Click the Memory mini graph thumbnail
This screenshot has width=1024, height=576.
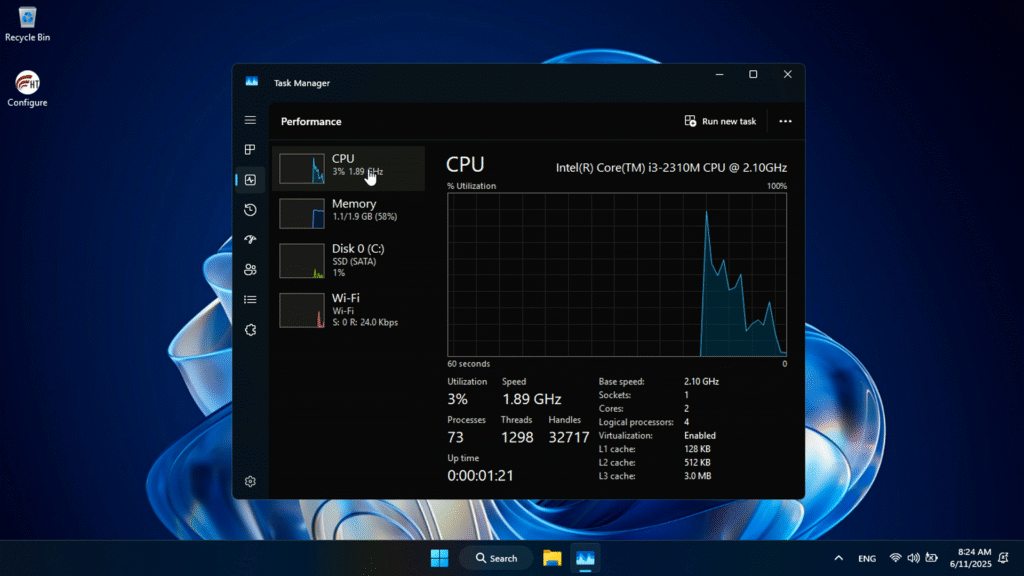point(302,214)
